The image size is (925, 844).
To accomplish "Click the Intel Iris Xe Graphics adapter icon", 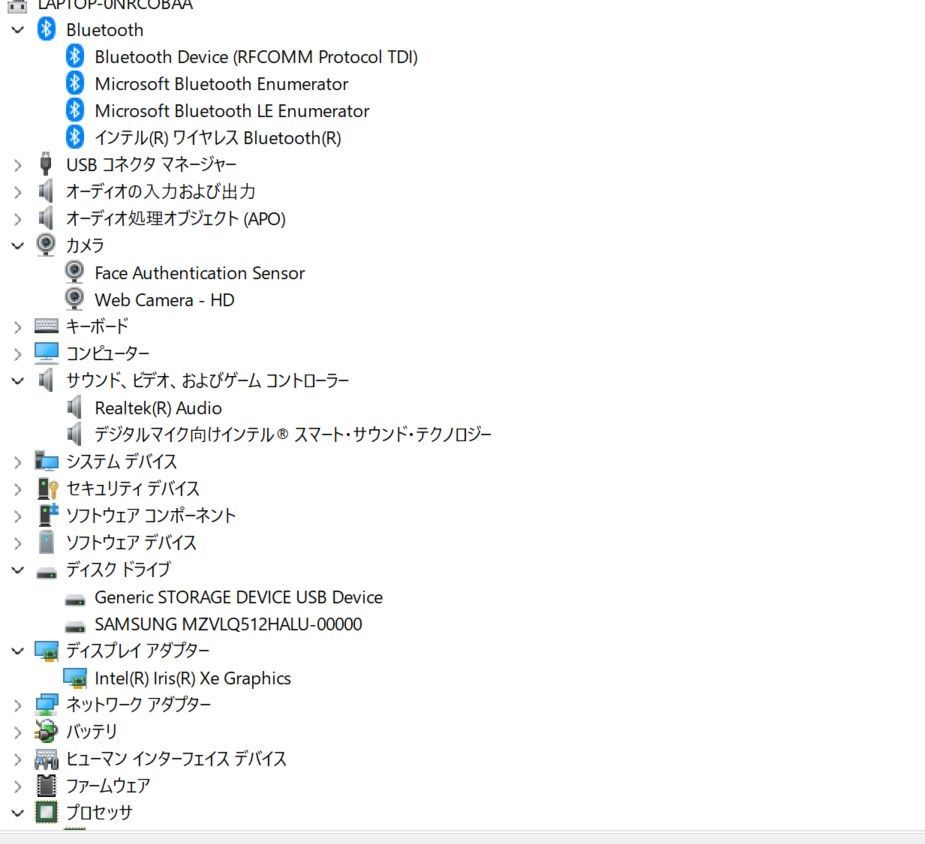I will (x=74, y=678).
